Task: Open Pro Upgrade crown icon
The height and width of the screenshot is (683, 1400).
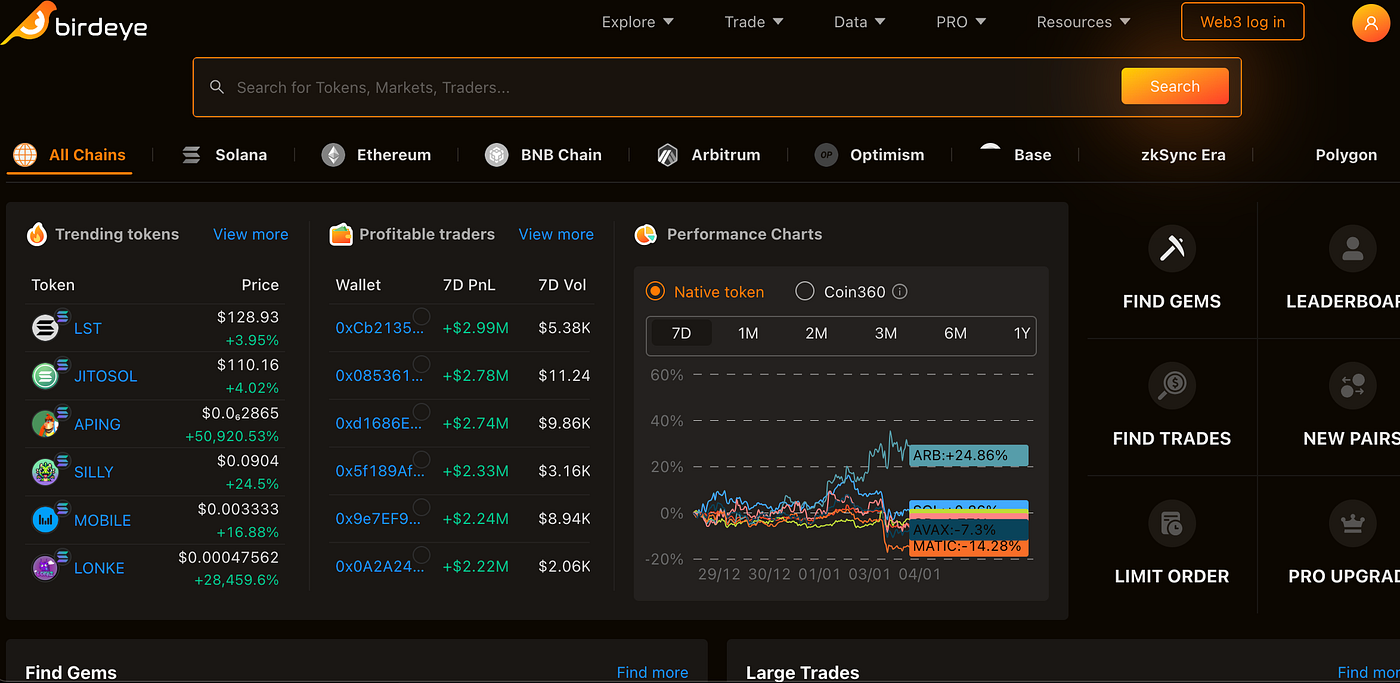Action: click(1353, 523)
